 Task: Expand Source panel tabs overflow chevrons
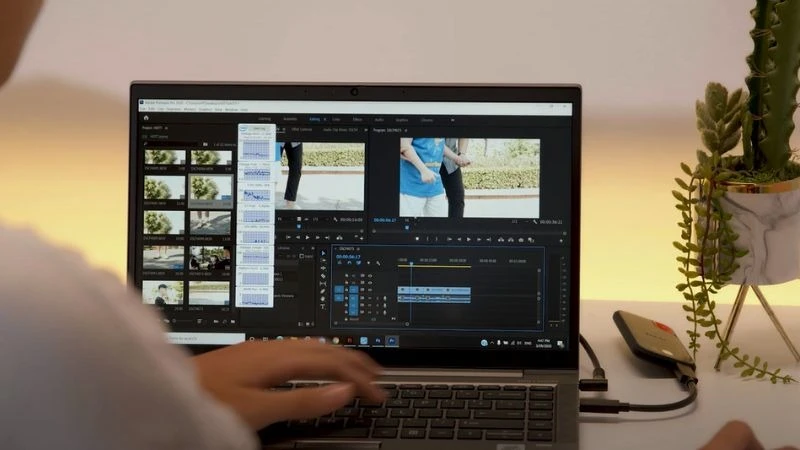(365, 130)
